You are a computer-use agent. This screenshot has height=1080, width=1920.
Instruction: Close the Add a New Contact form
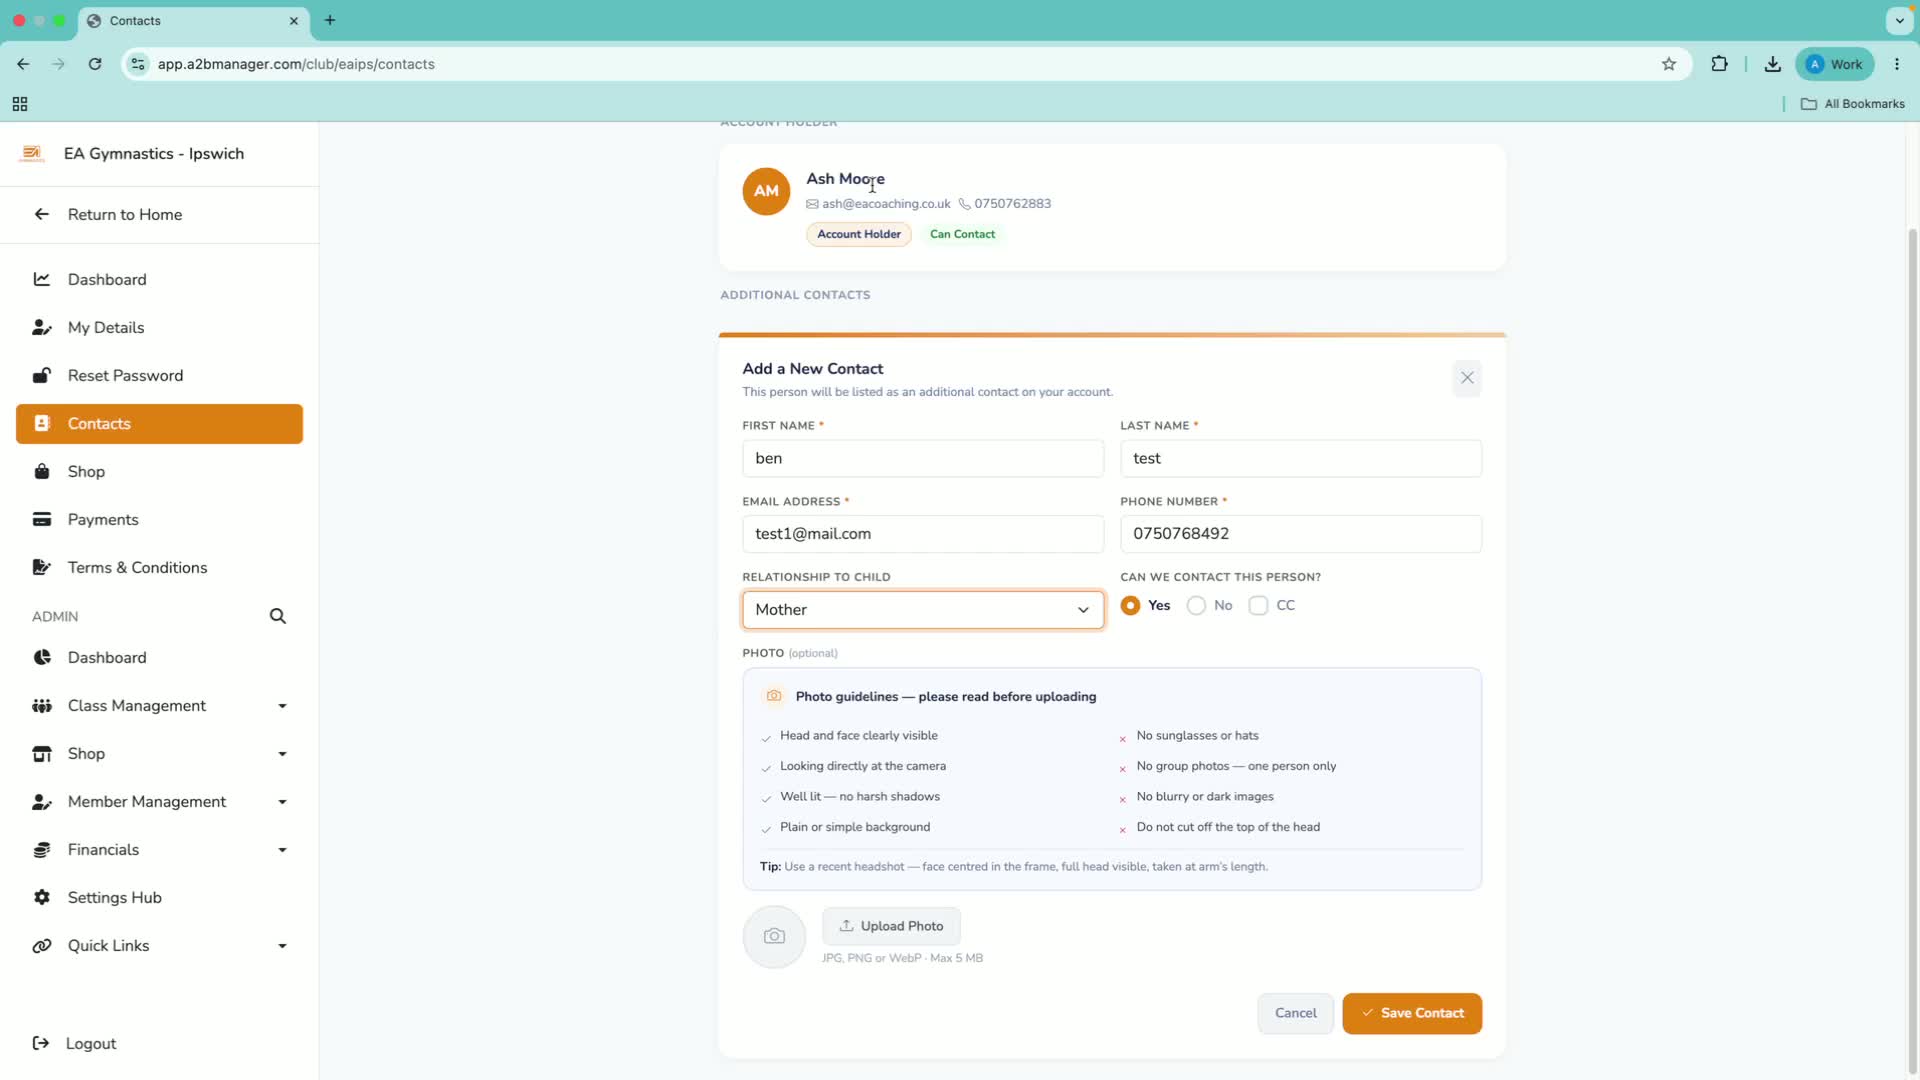point(1467,378)
